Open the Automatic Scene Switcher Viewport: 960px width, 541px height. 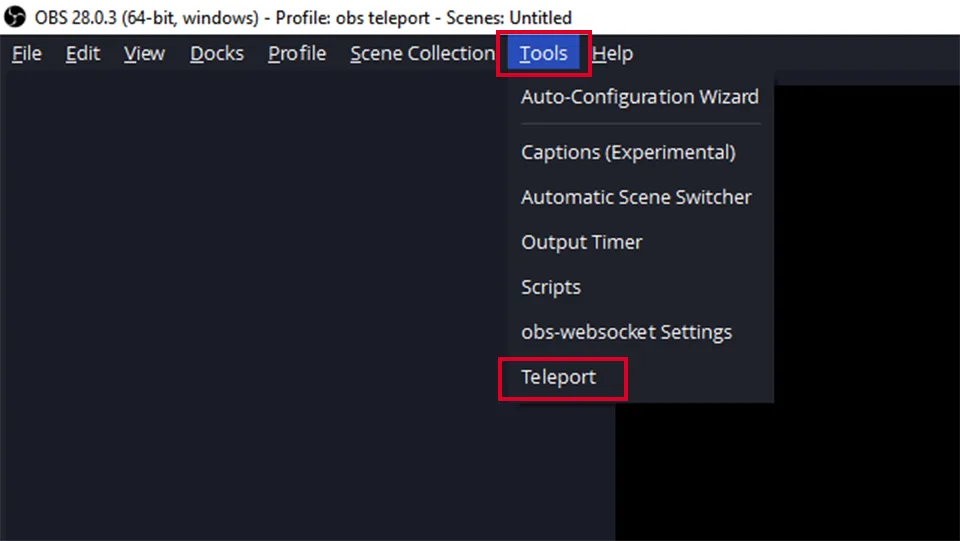pos(636,197)
